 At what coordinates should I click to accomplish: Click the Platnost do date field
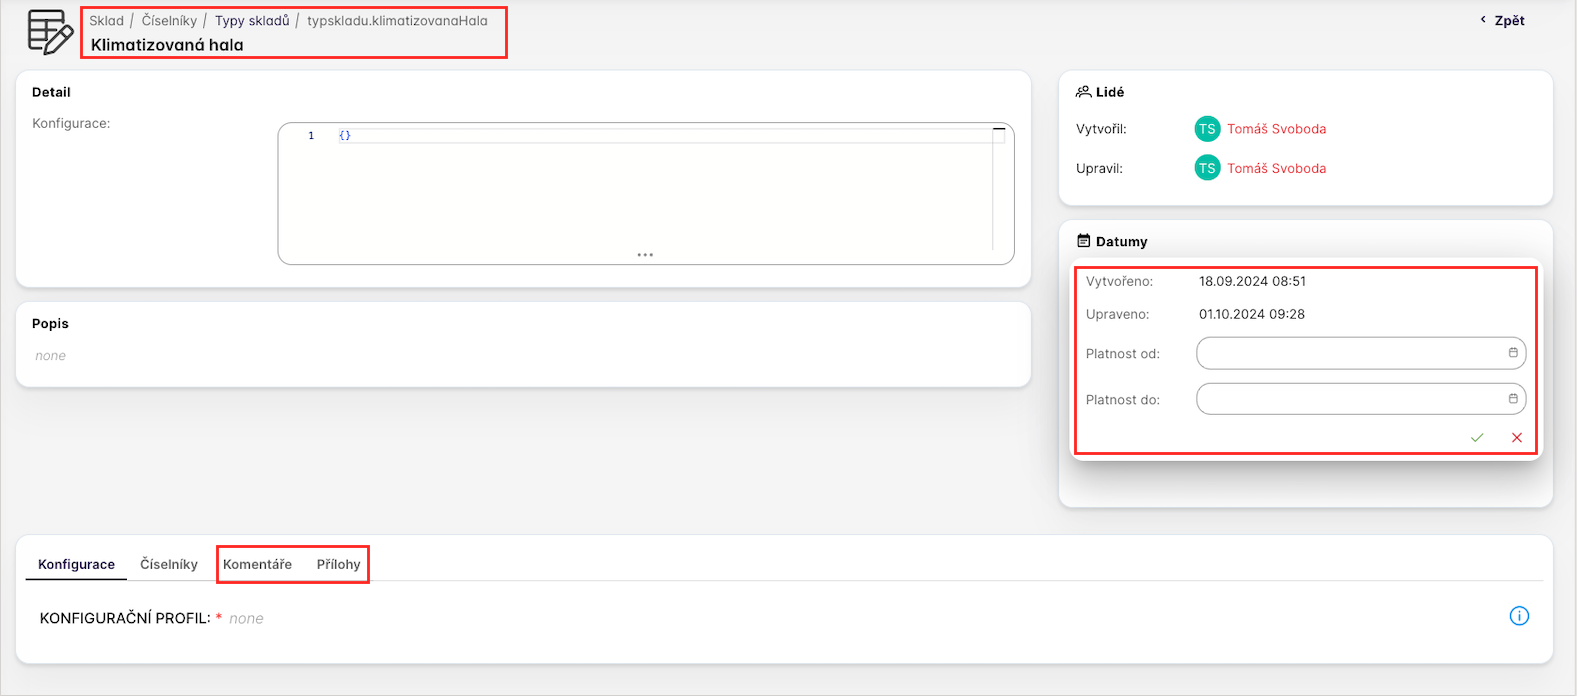coord(1350,399)
